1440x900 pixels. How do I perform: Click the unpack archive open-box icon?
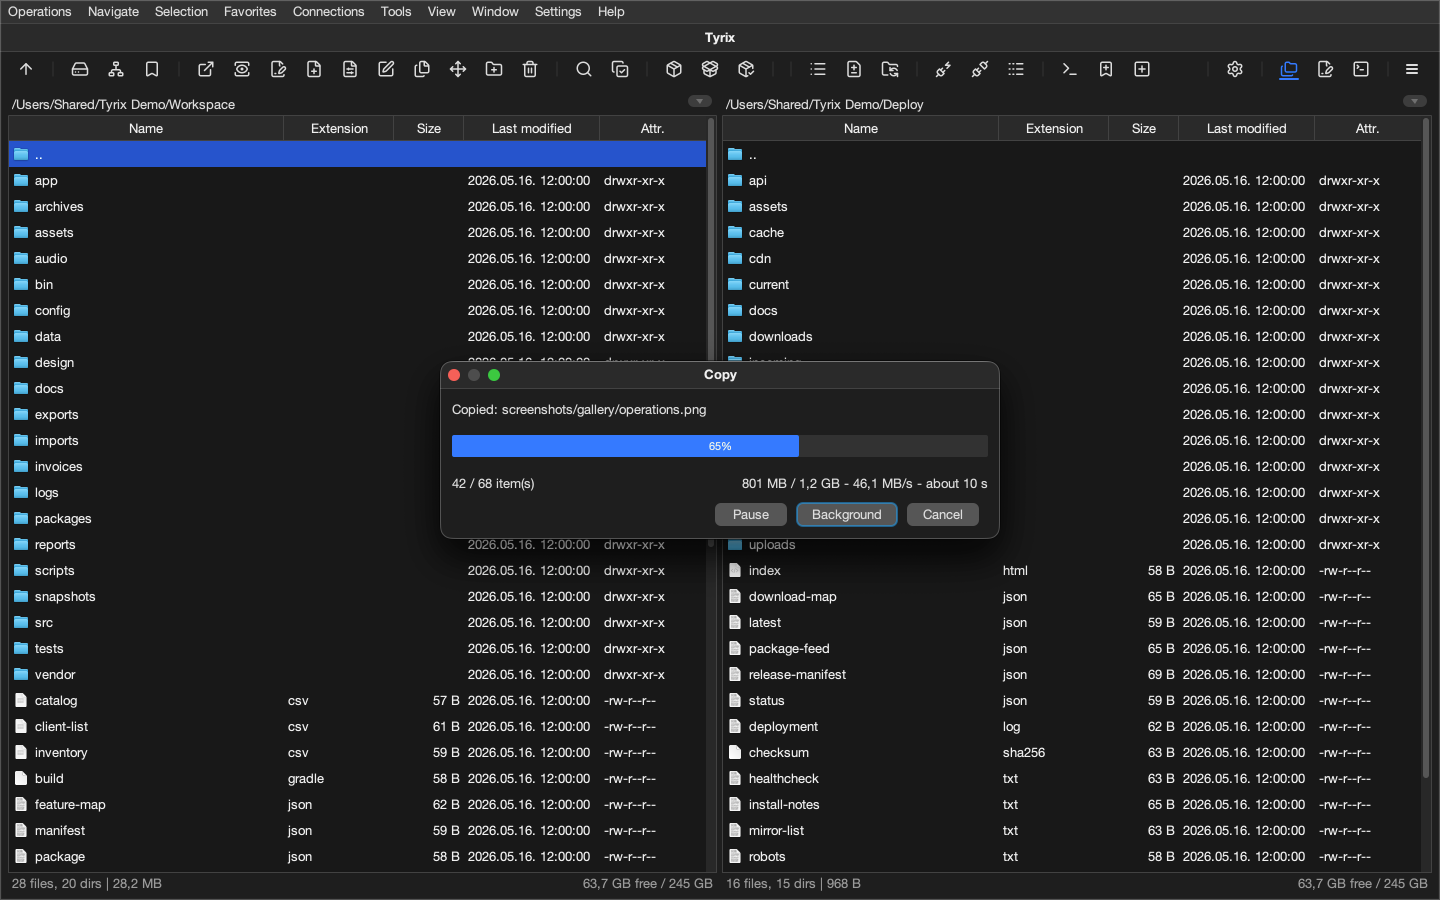click(710, 69)
